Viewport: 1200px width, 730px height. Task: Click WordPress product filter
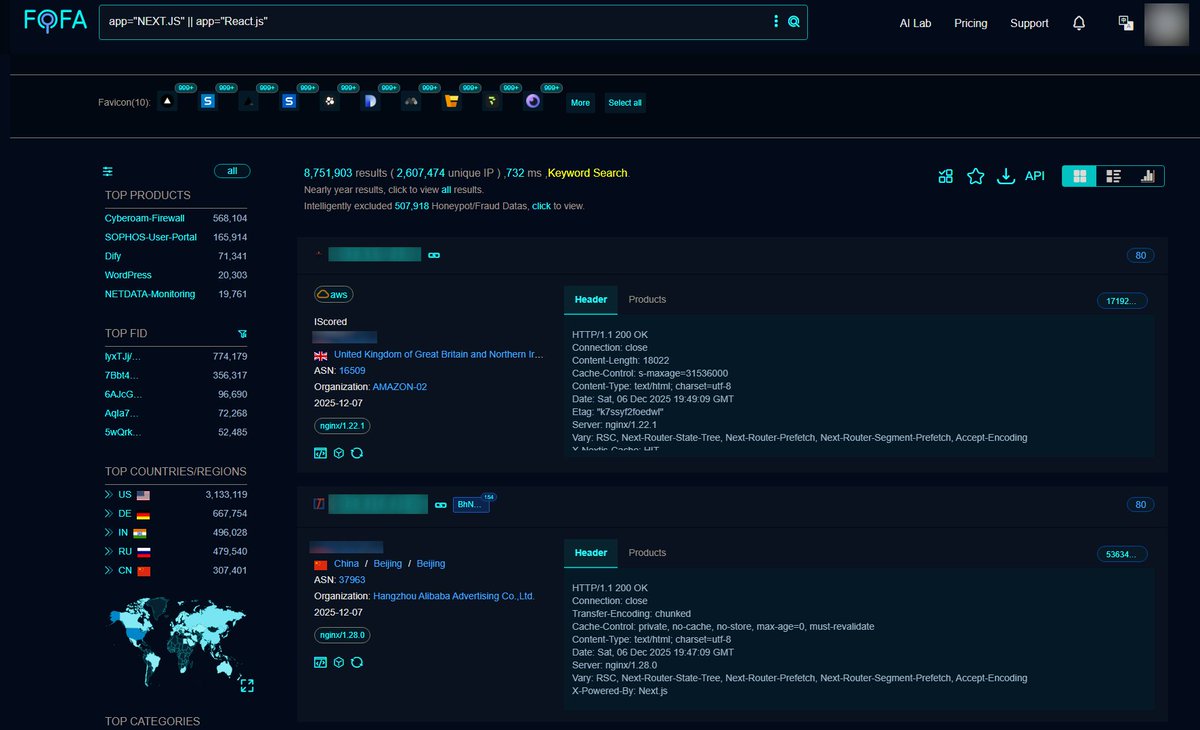pos(128,275)
